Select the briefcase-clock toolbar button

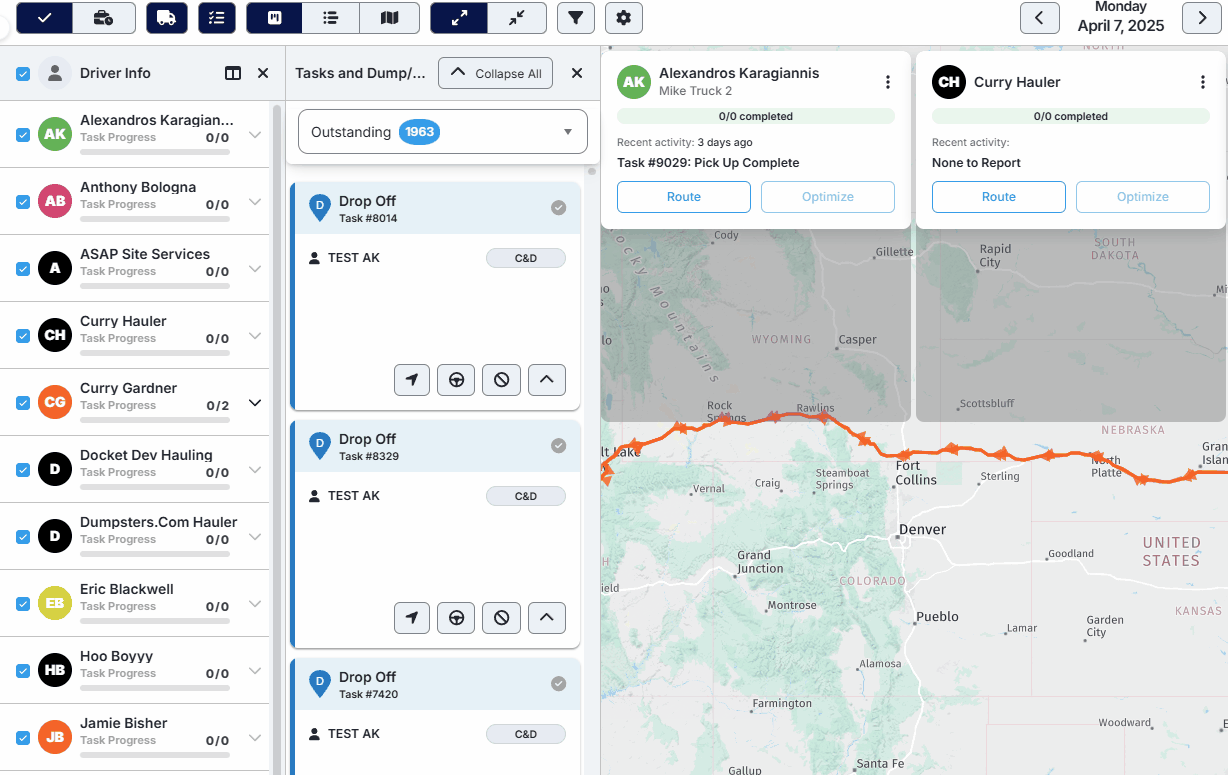coord(103,17)
